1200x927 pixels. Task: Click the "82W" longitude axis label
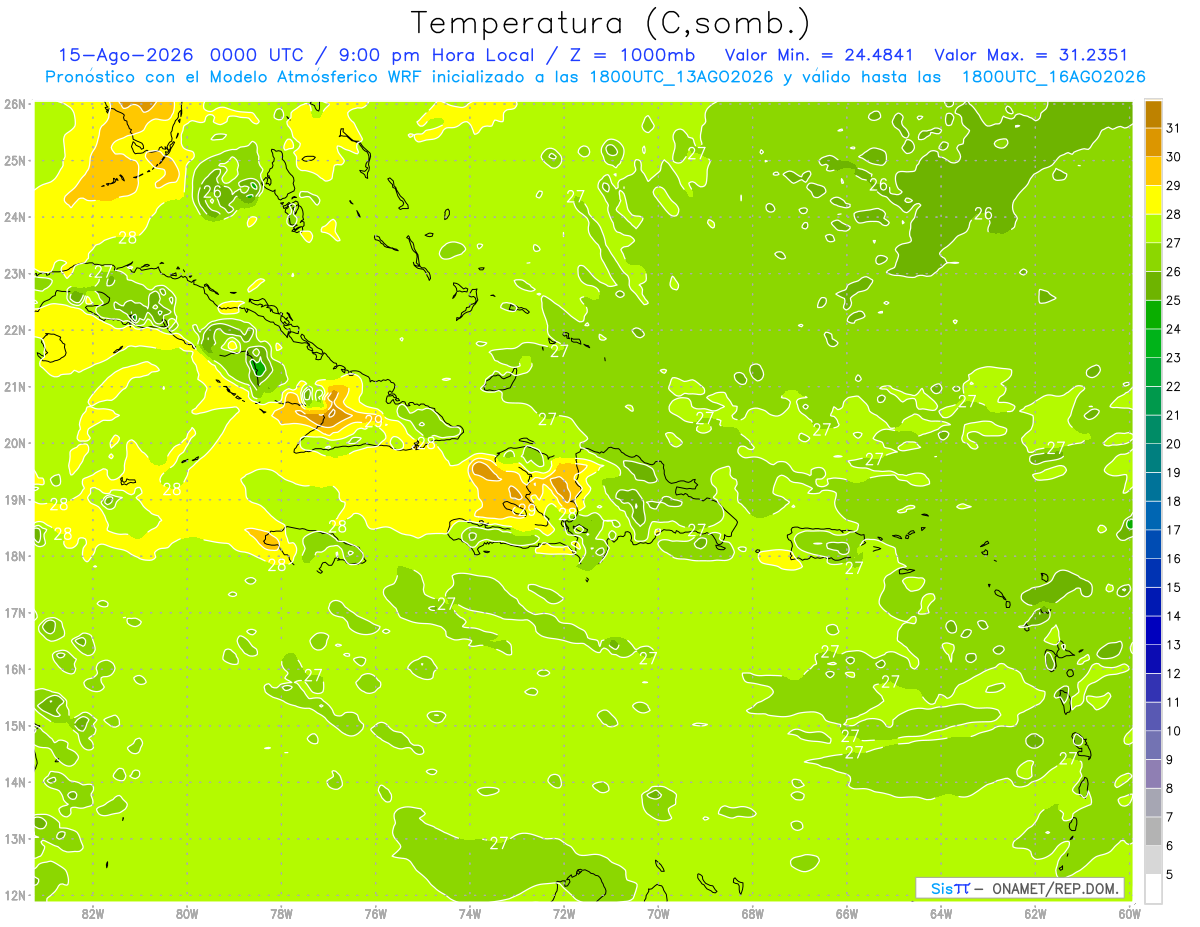(92, 913)
